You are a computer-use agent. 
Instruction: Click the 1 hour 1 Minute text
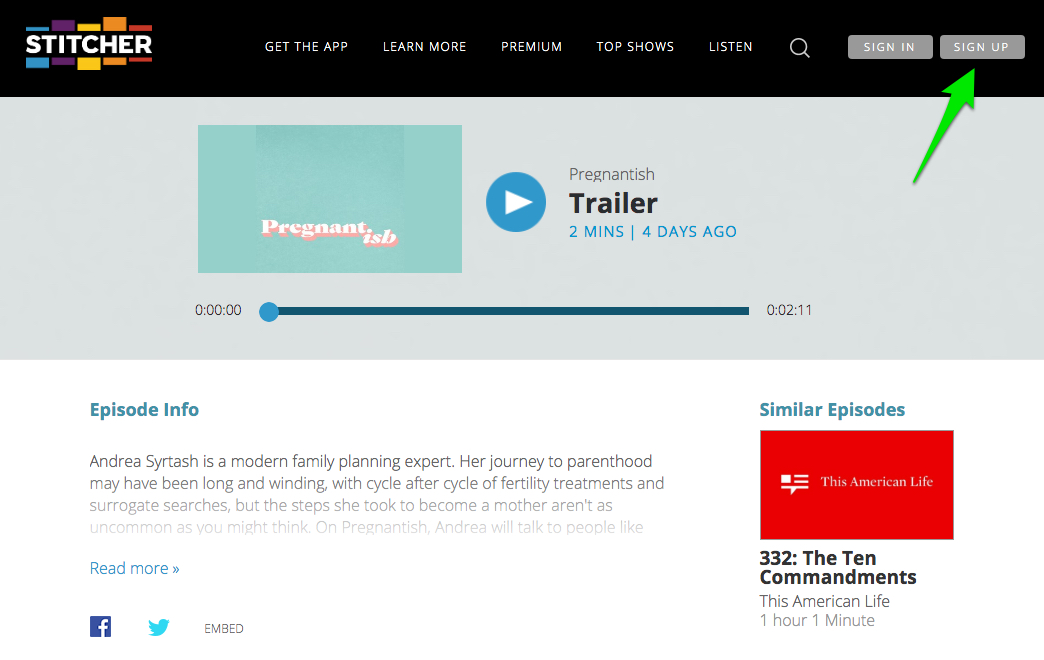tap(817, 620)
